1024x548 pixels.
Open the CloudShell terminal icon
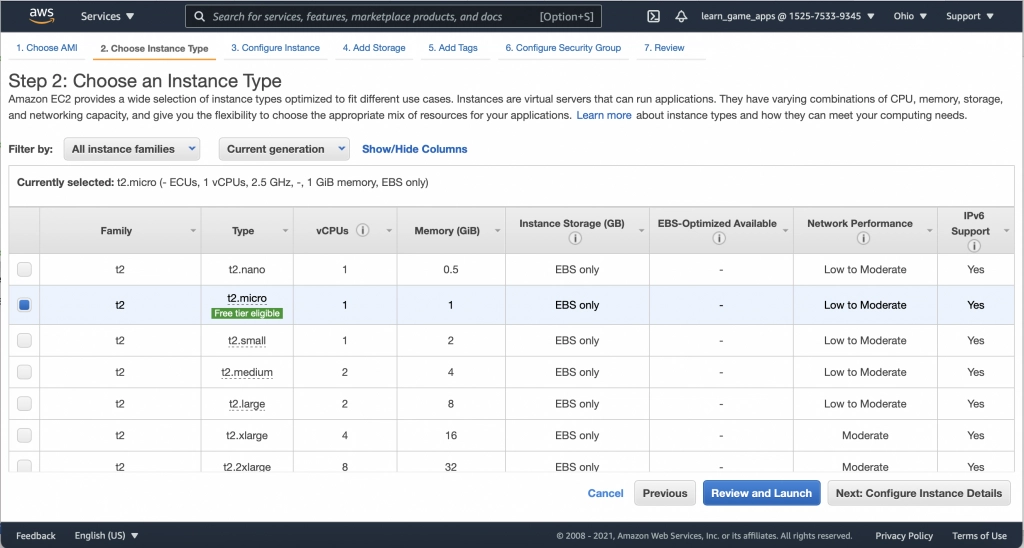[653, 16]
